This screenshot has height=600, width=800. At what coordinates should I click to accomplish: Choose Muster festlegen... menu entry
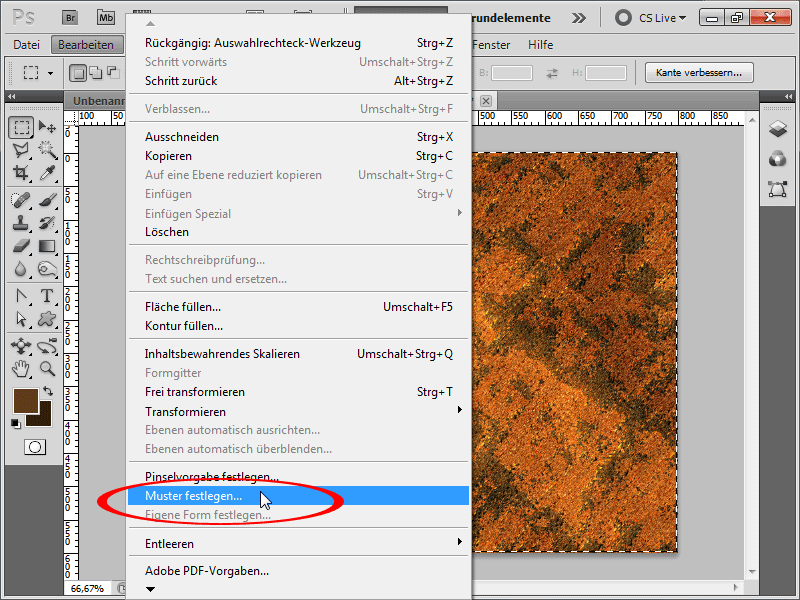tap(298, 496)
